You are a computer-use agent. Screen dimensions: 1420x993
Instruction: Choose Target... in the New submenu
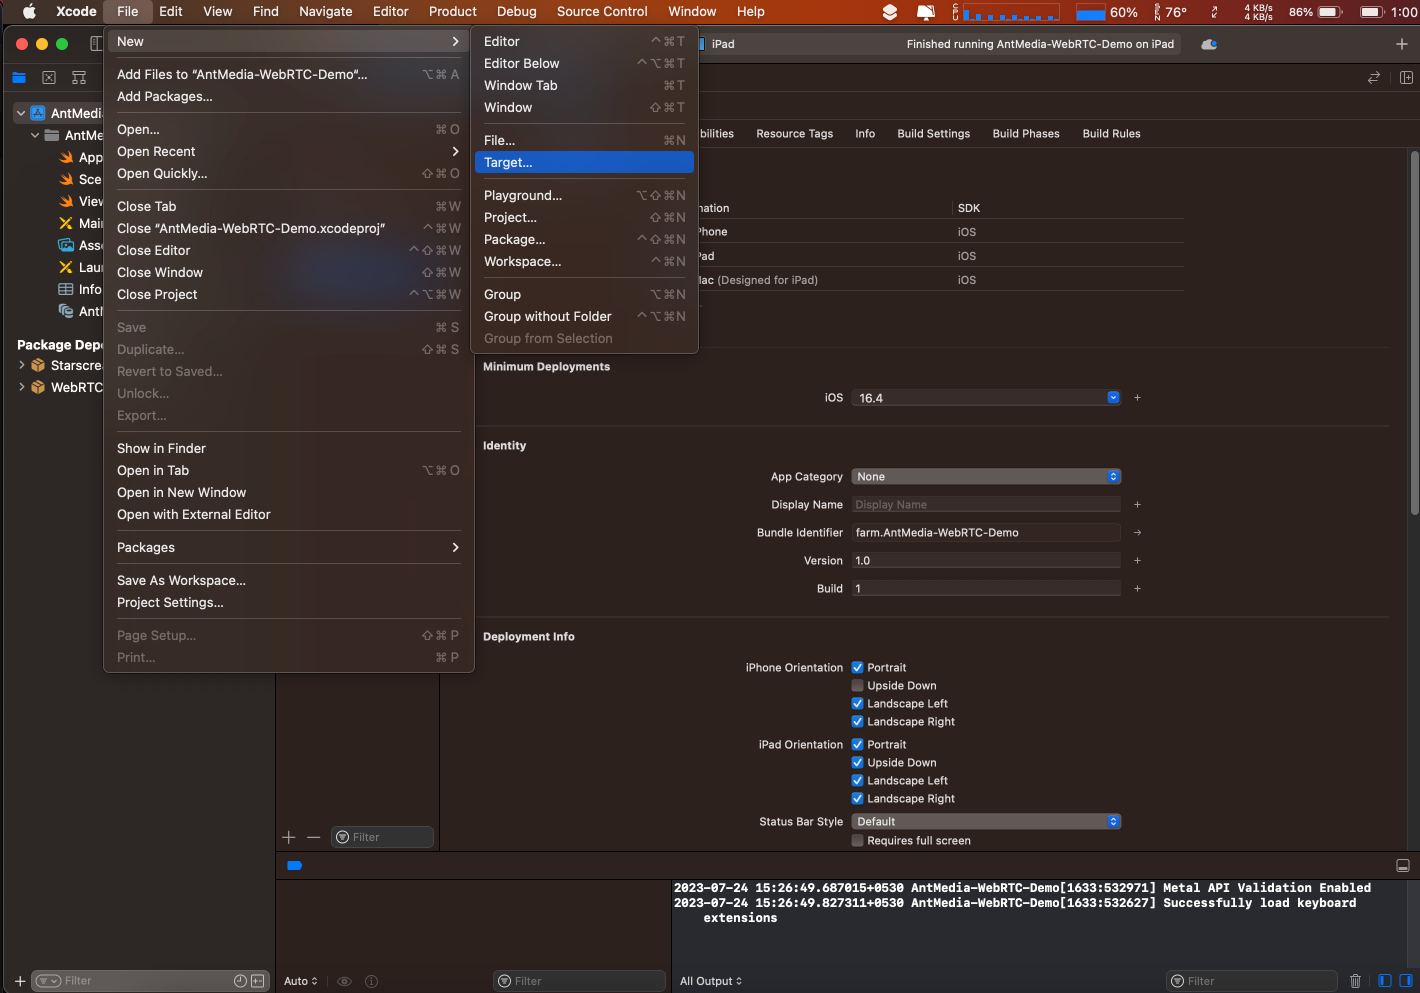pos(584,162)
